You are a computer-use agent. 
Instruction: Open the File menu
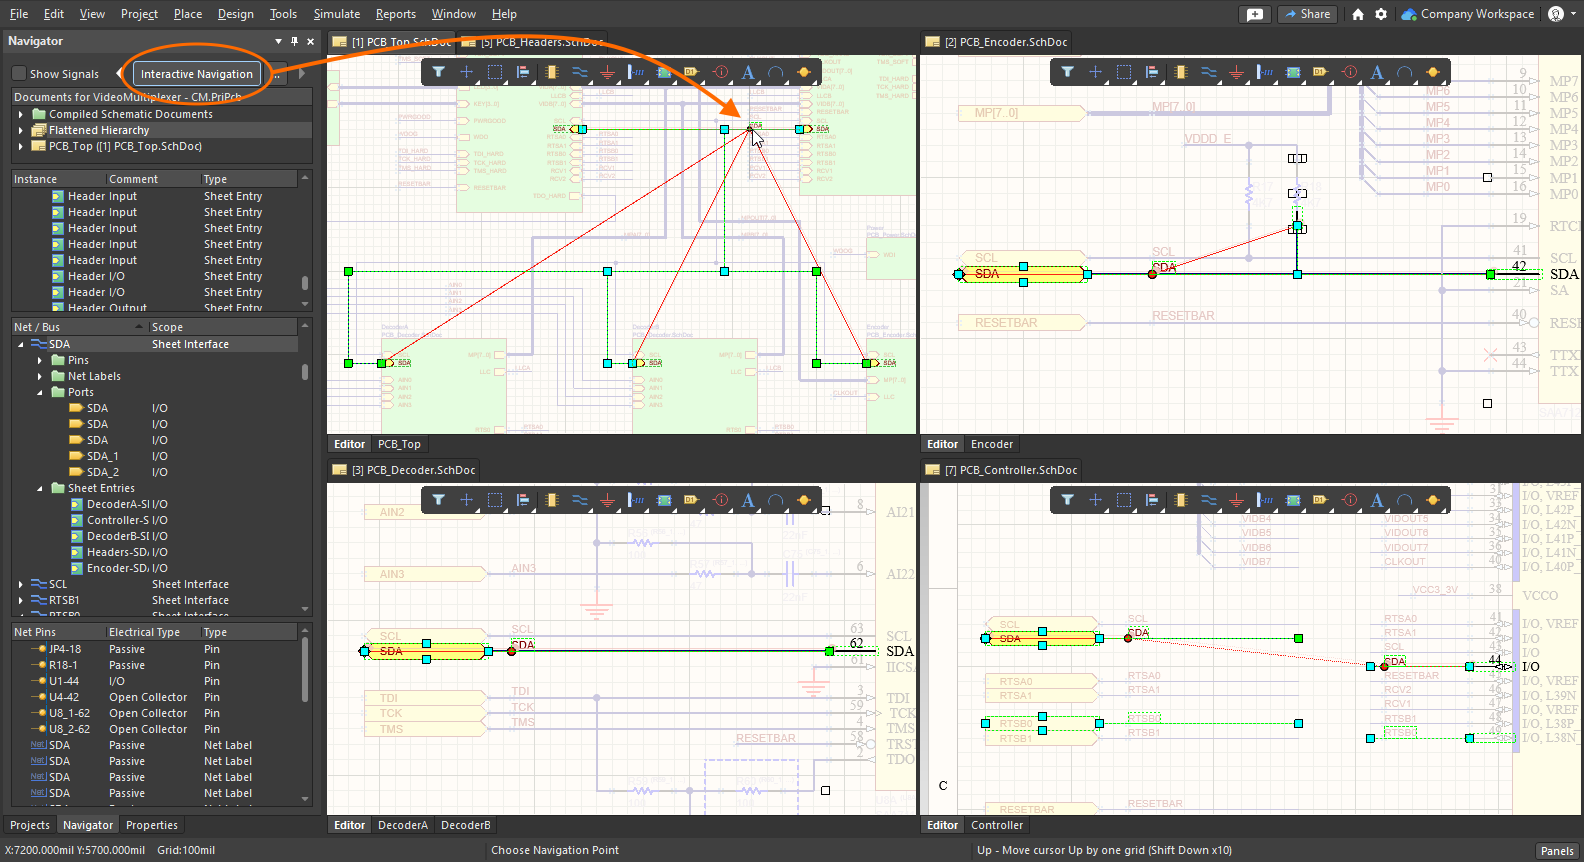[19, 14]
